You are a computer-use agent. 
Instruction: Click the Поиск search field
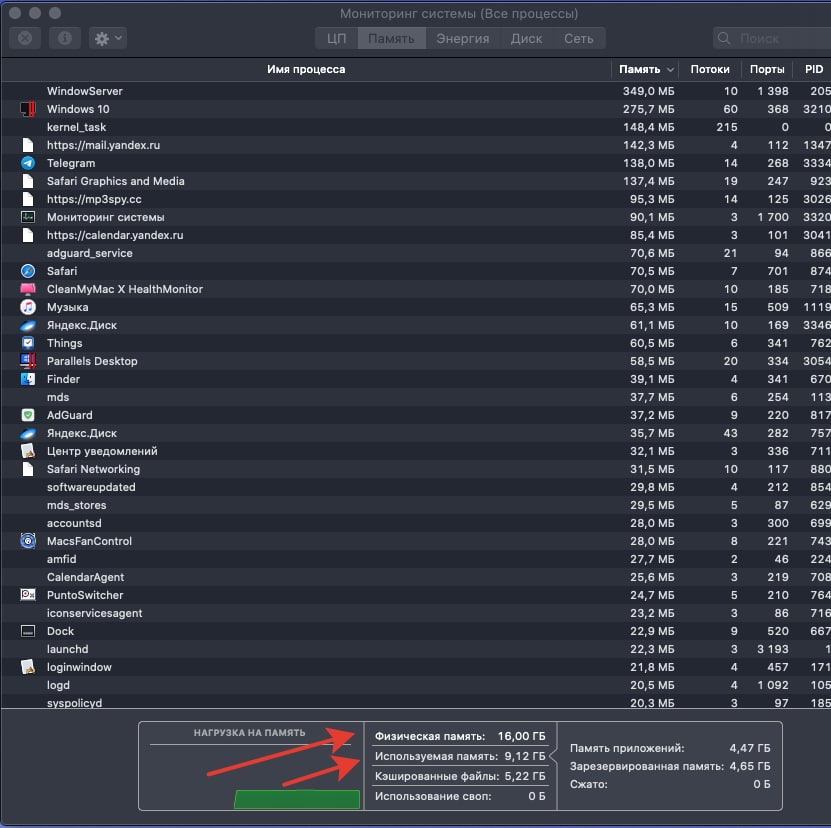[773, 39]
